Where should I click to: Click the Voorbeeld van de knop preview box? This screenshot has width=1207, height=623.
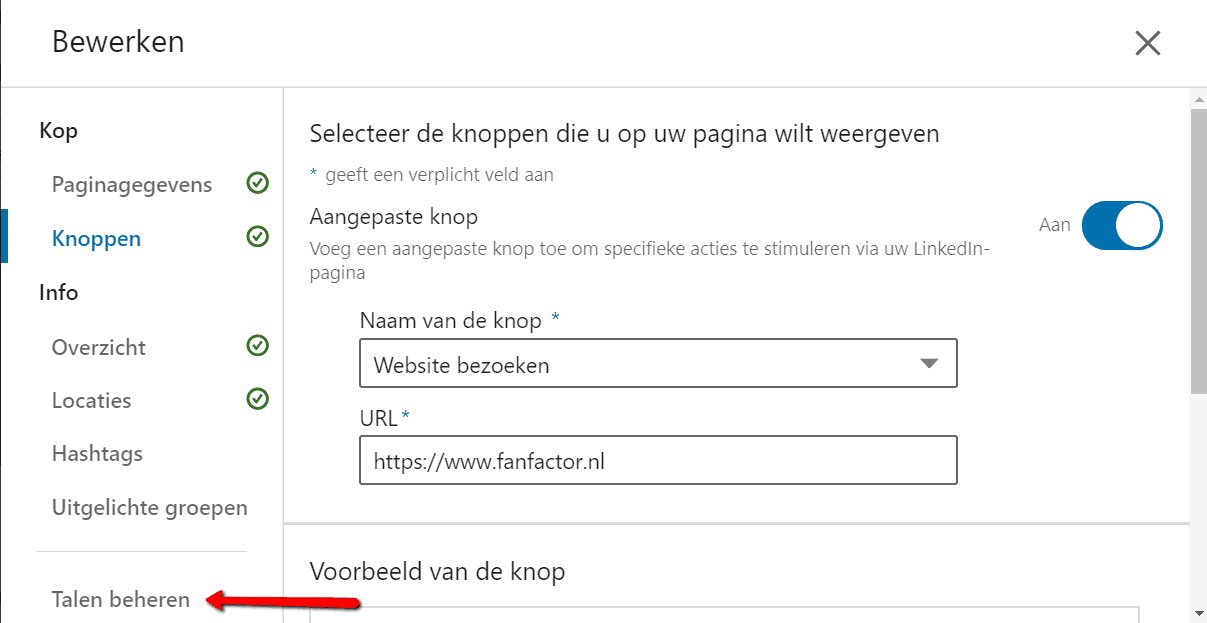[x=724, y=614]
